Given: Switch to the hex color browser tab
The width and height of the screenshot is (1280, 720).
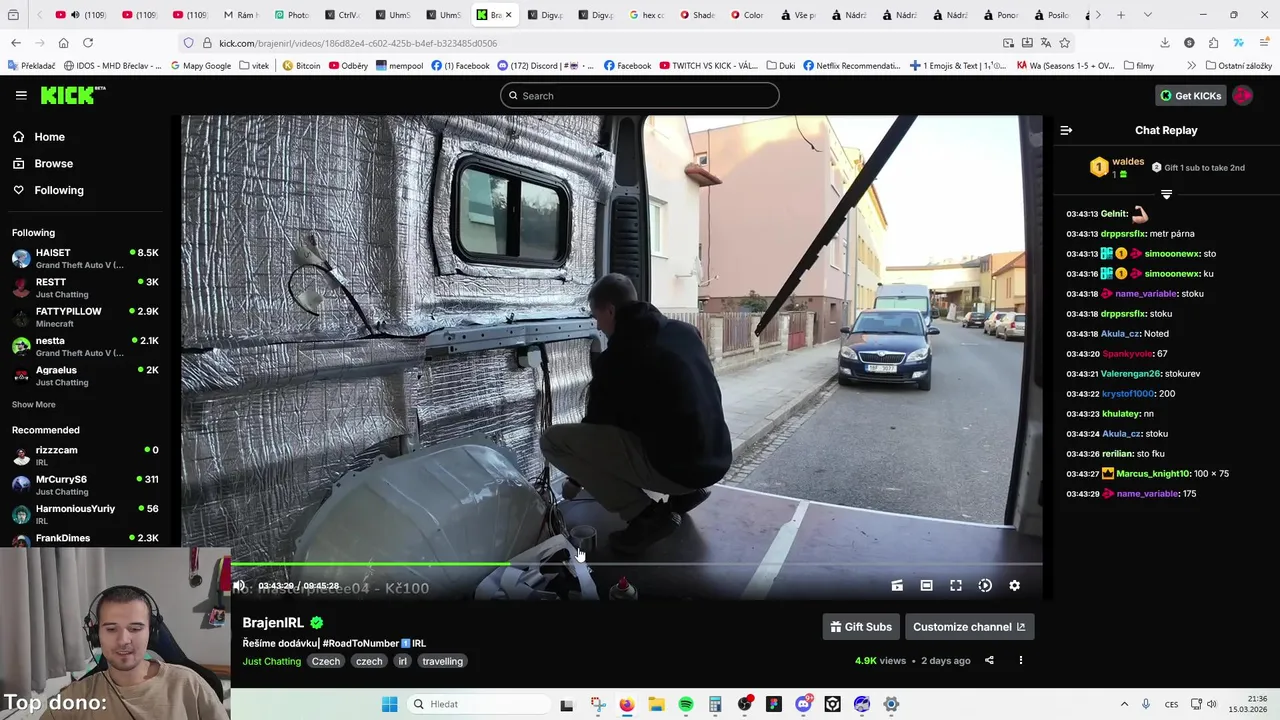Looking at the screenshot, I should tap(646, 15).
